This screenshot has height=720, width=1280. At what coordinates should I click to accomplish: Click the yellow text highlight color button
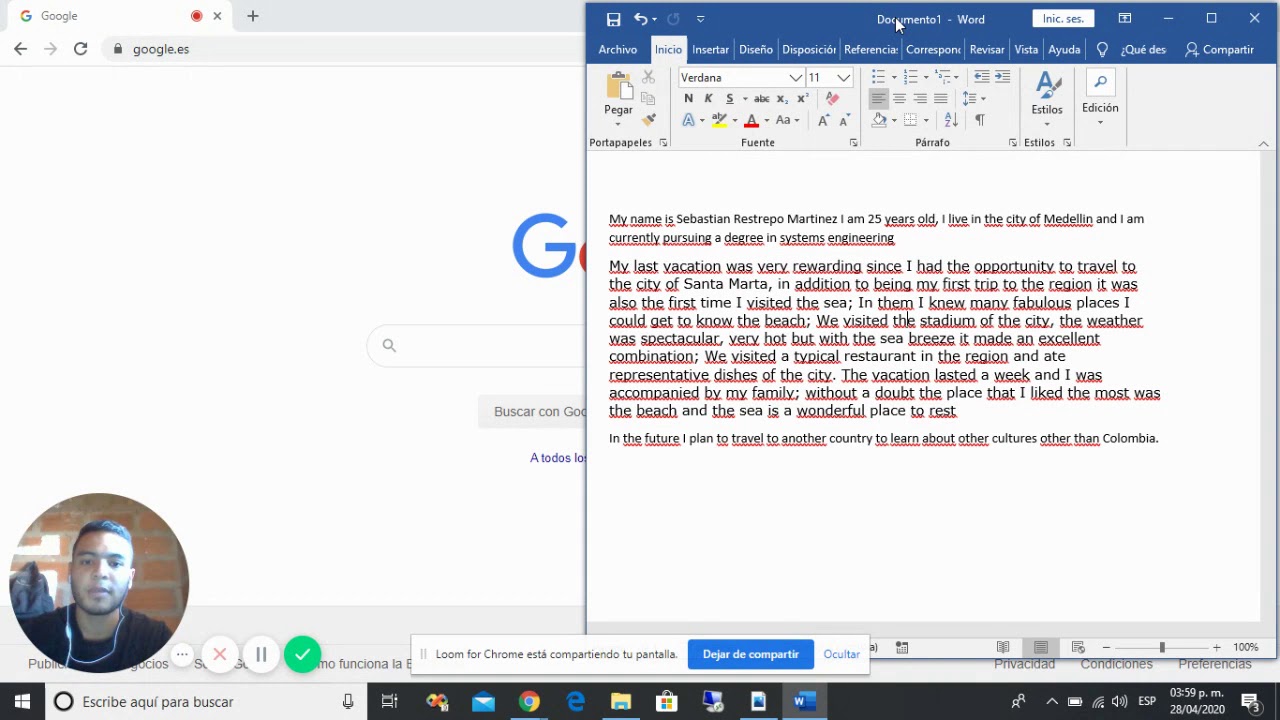point(719,120)
